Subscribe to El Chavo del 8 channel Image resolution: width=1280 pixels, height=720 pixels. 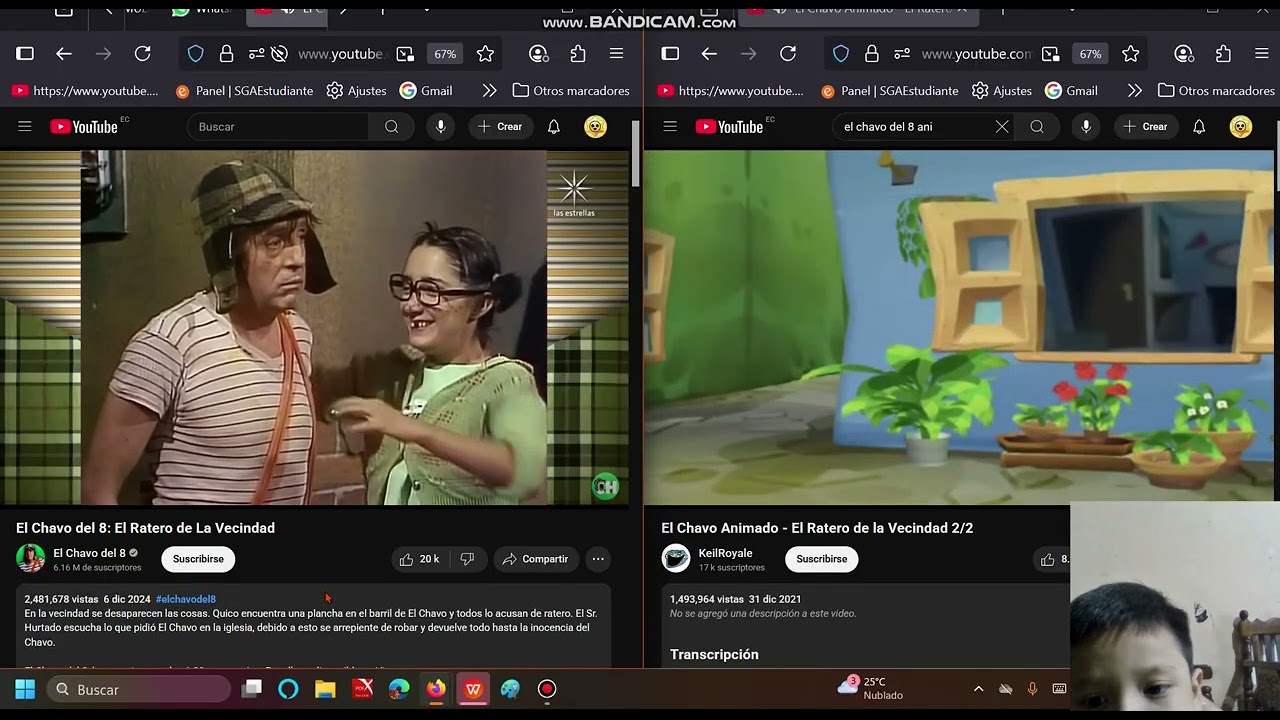click(198, 559)
